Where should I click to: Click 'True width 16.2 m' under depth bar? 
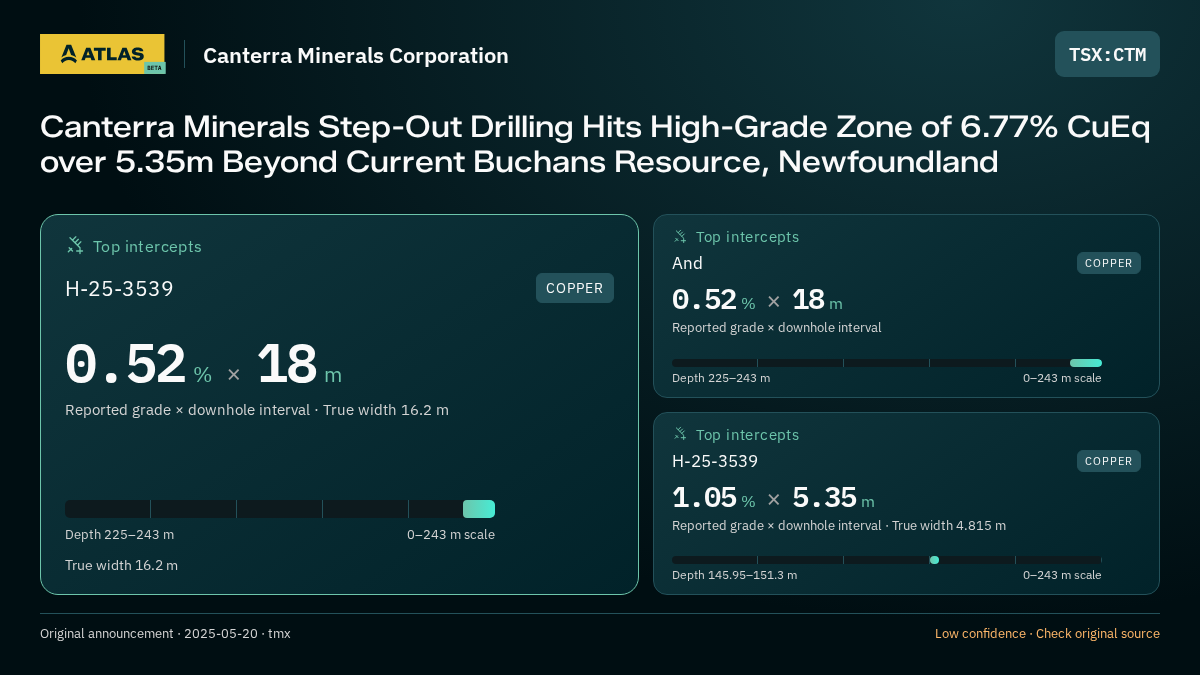coord(121,565)
